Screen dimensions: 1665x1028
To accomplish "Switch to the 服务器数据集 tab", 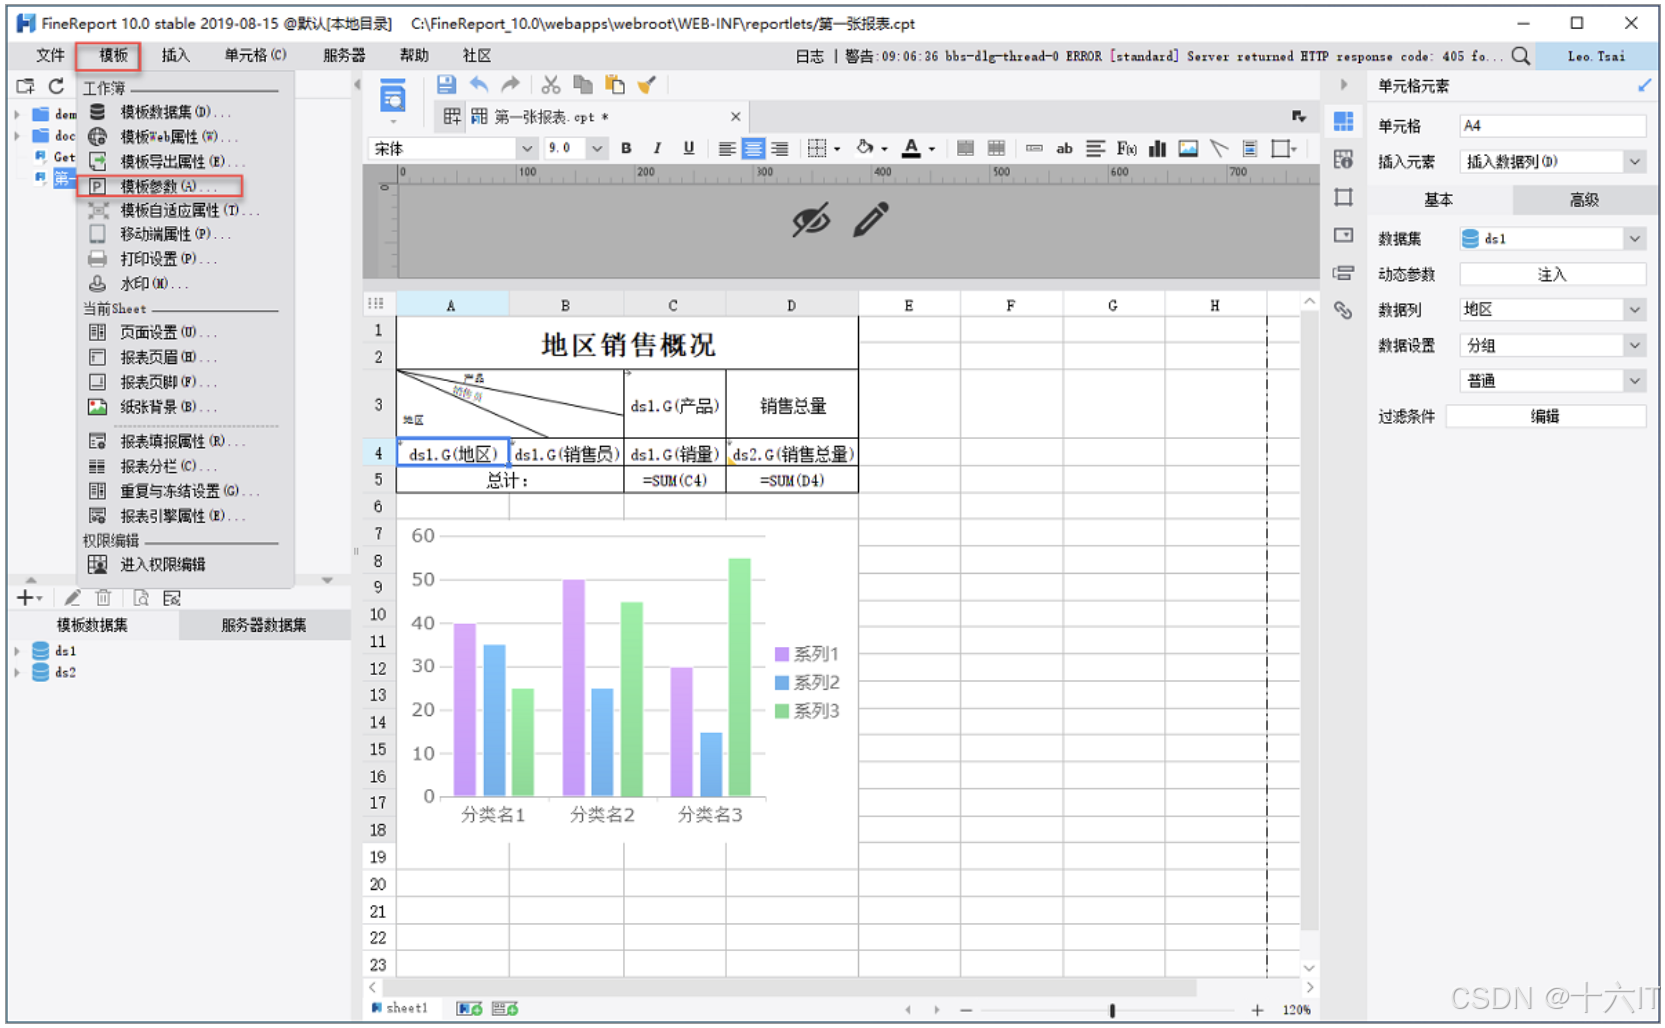I will (264, 625).
